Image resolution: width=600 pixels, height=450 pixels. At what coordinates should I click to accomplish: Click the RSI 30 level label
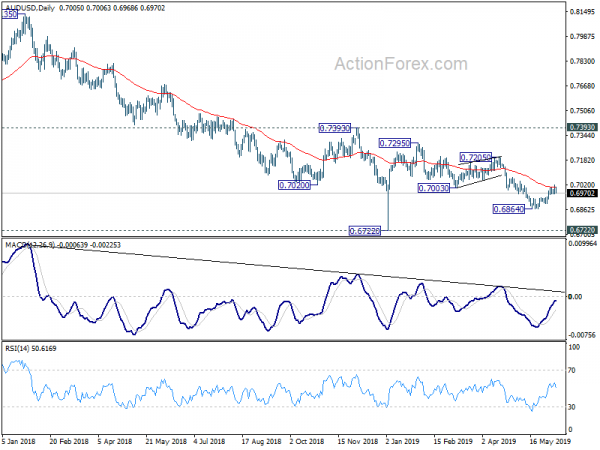click(572, 407)
